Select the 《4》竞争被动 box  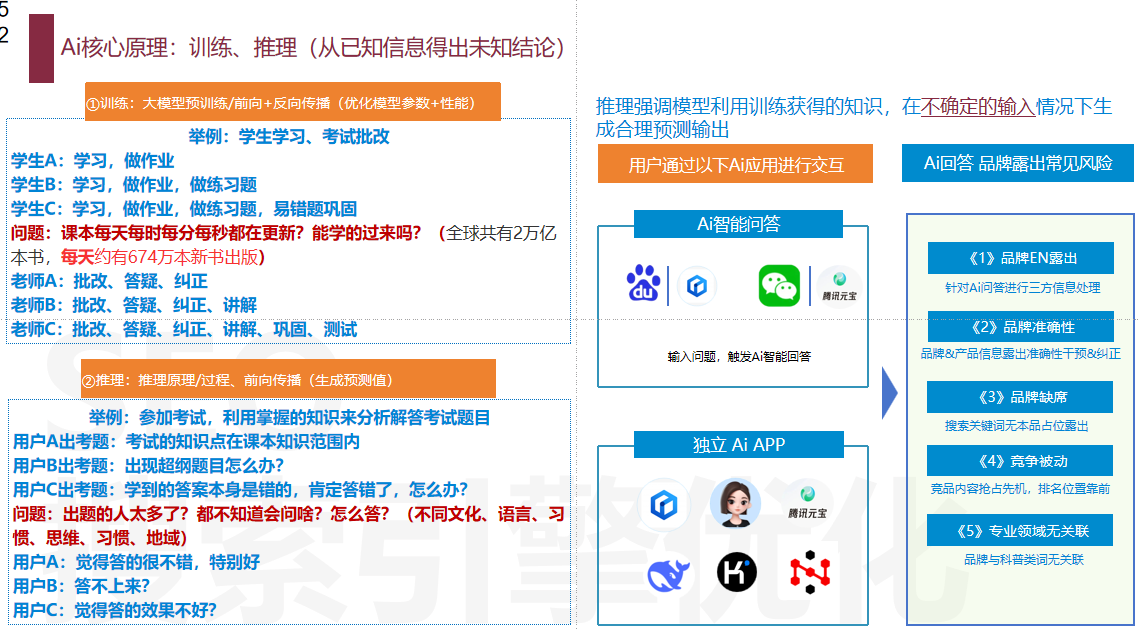point(1020,461)
